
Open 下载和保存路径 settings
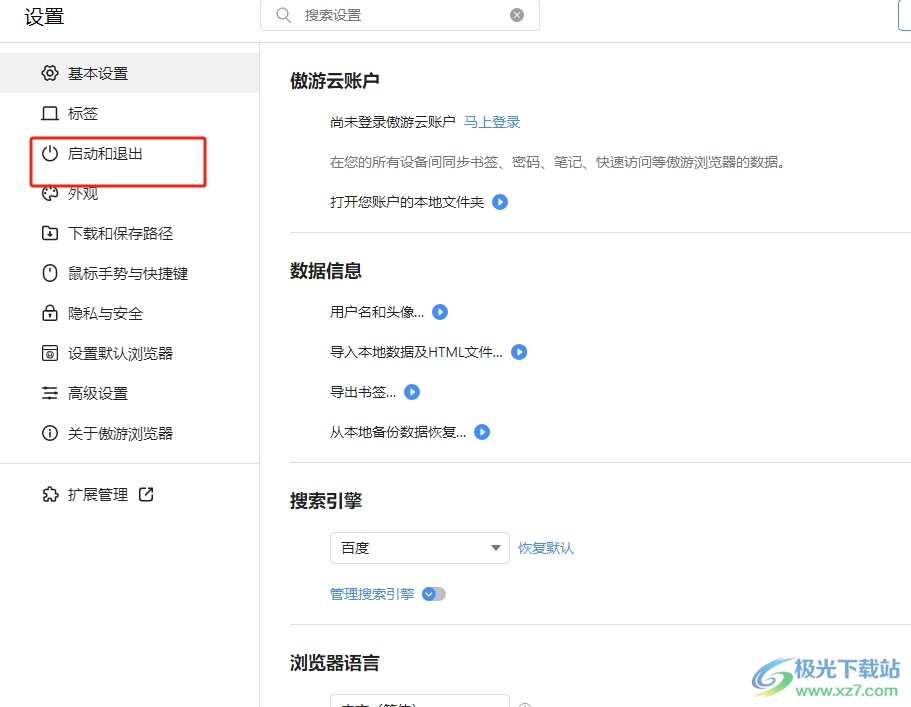tap(130, 234)
